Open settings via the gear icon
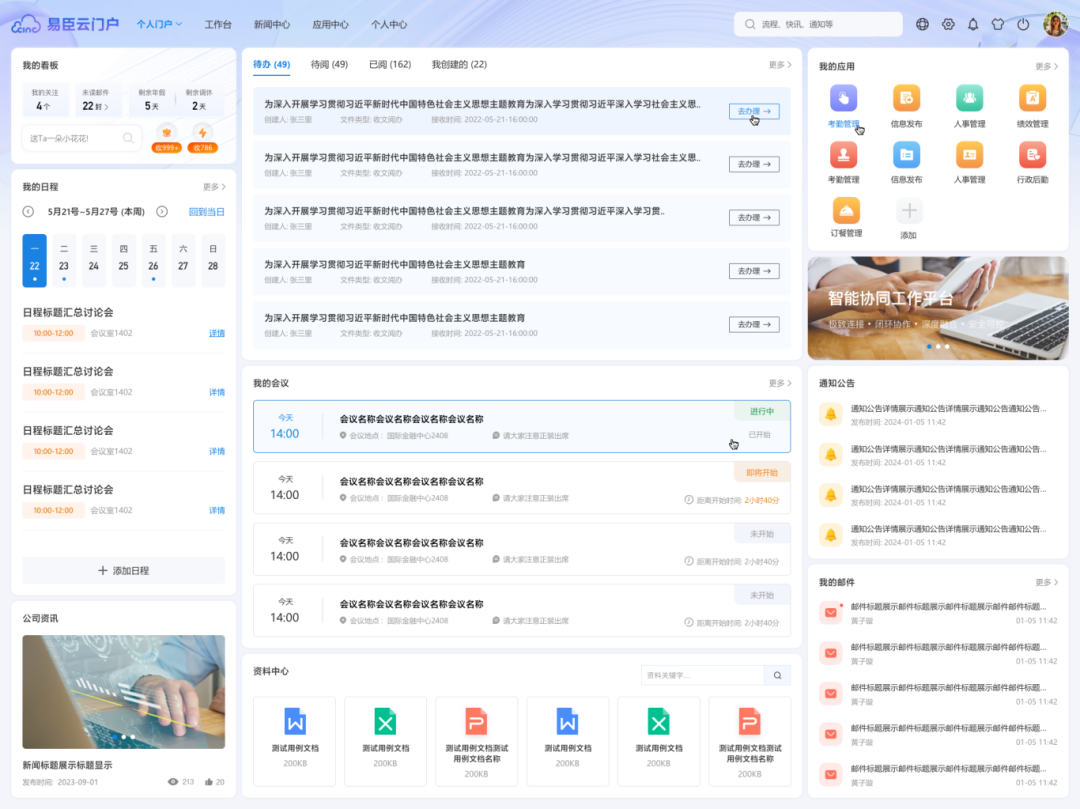The height and width of the screenshot is (809, 1080). 948,24
